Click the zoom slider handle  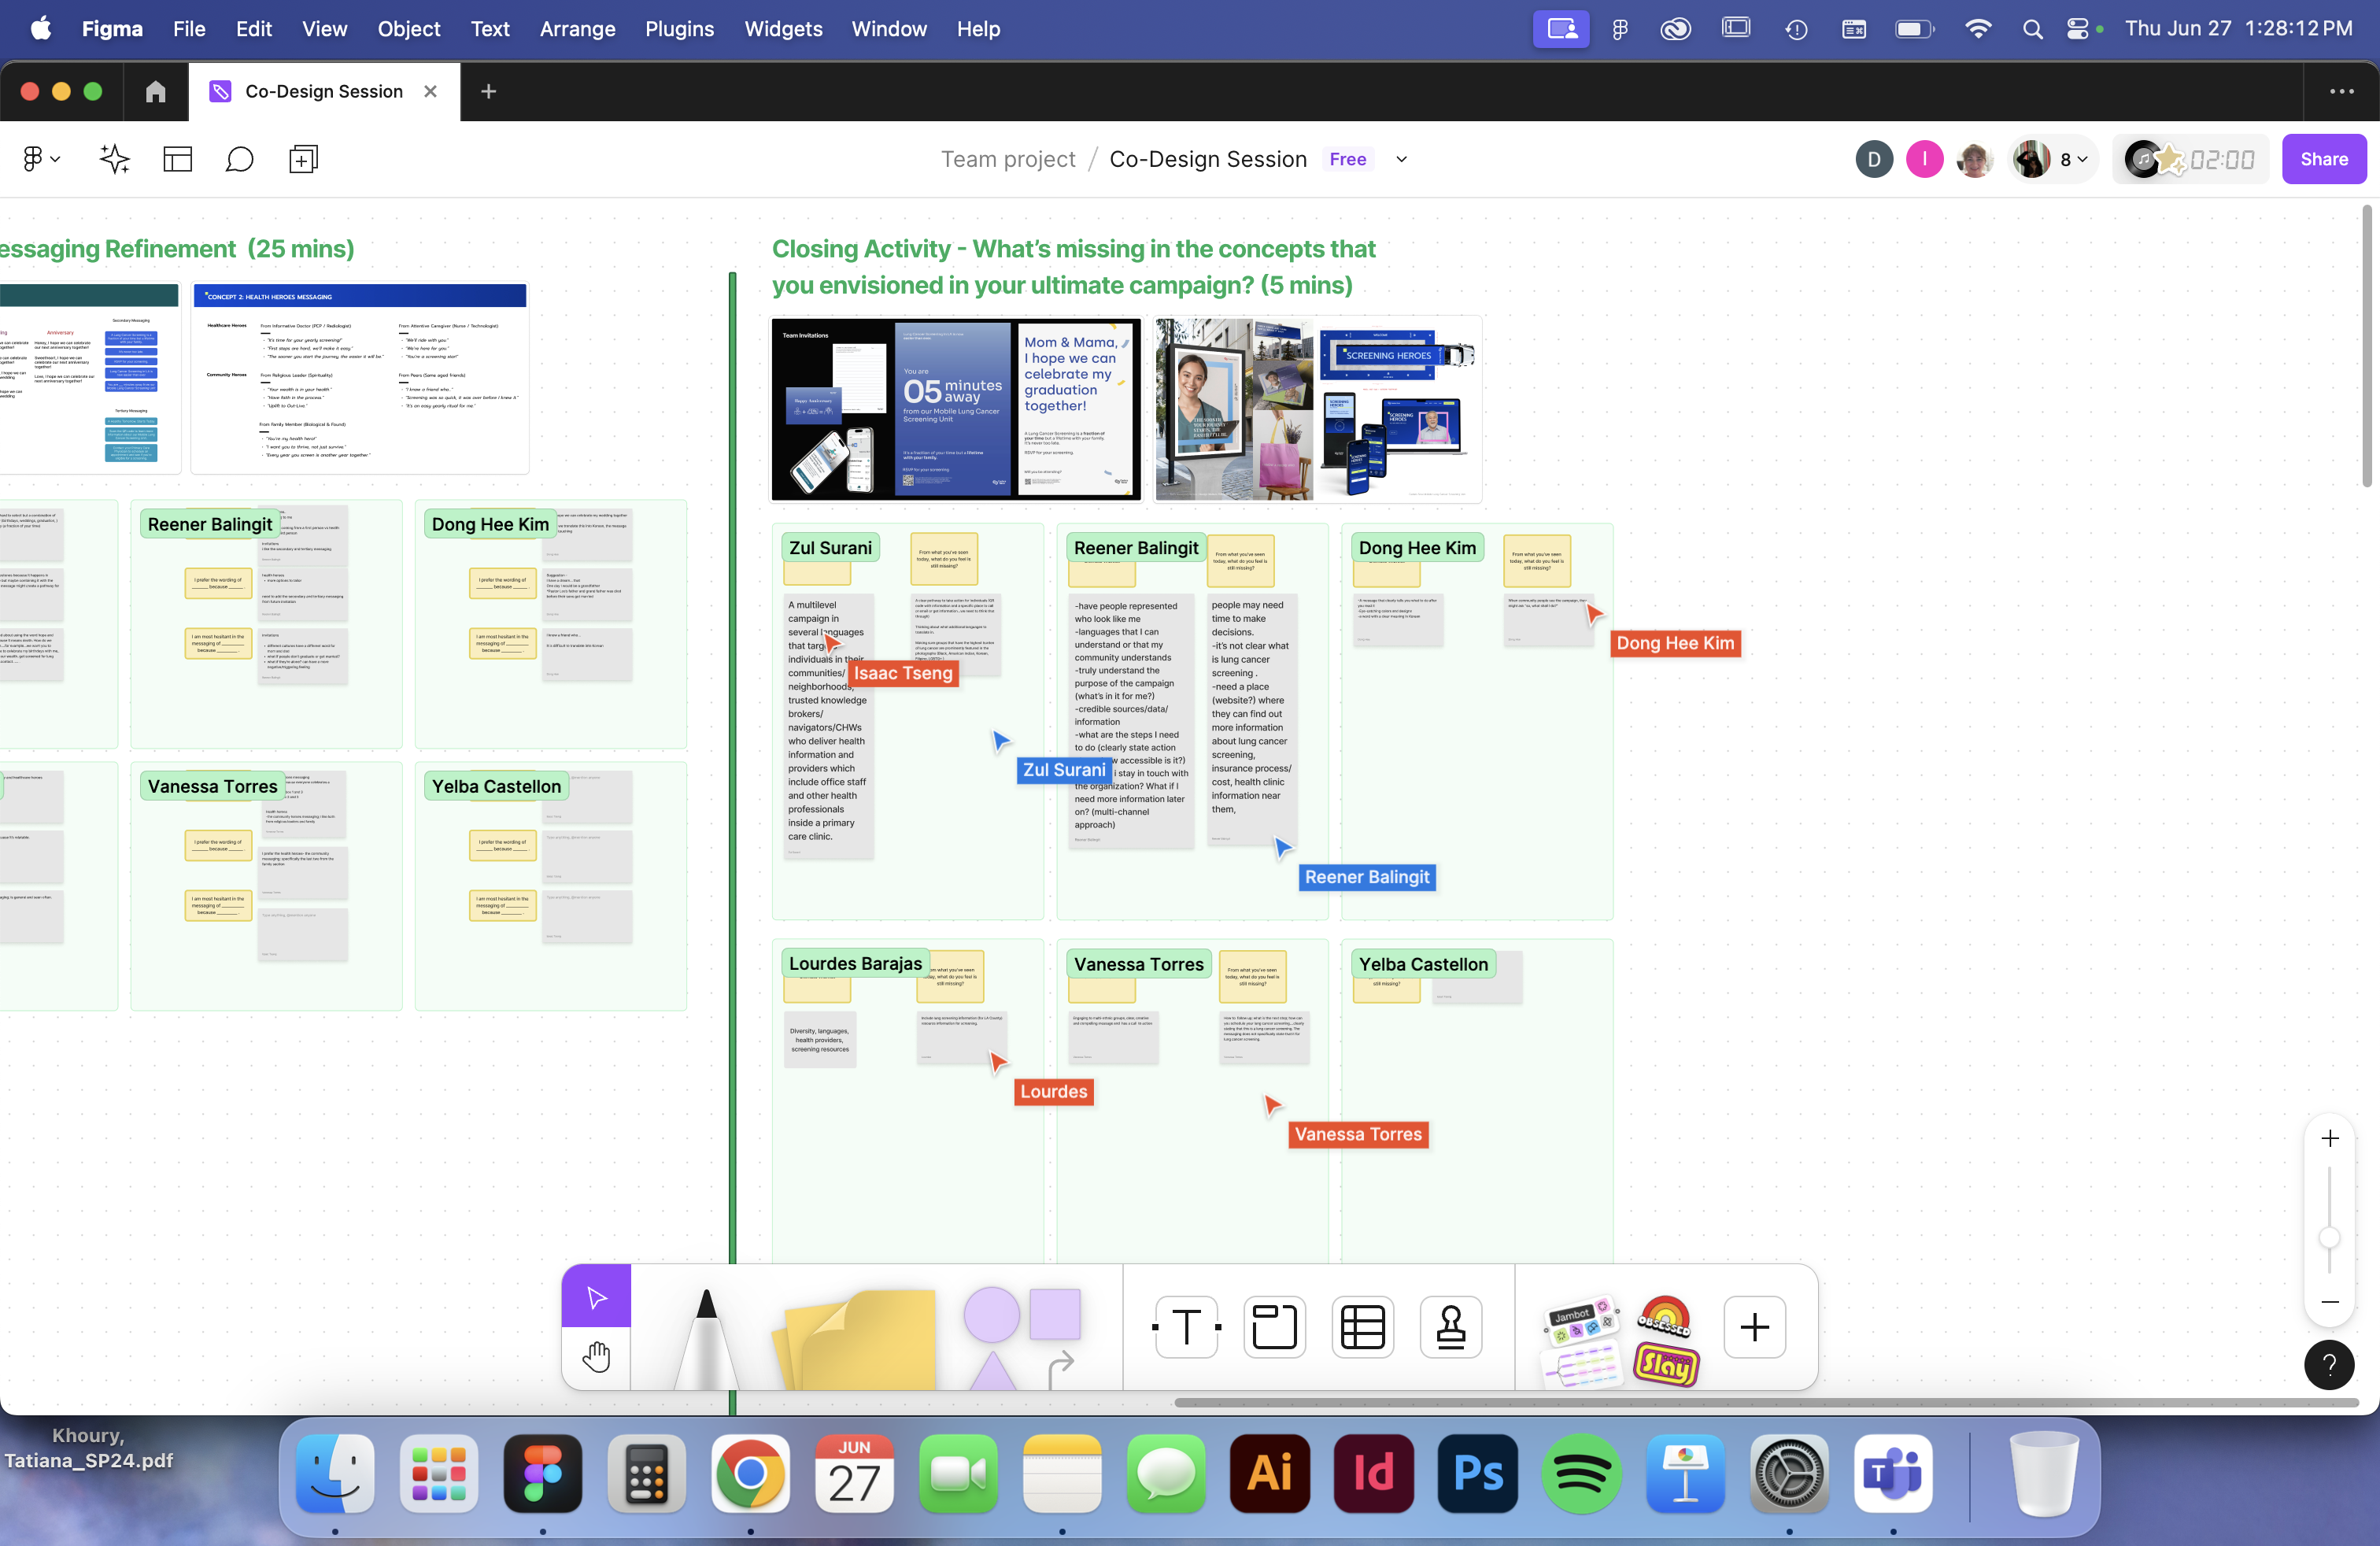tap(2329, 1238)
